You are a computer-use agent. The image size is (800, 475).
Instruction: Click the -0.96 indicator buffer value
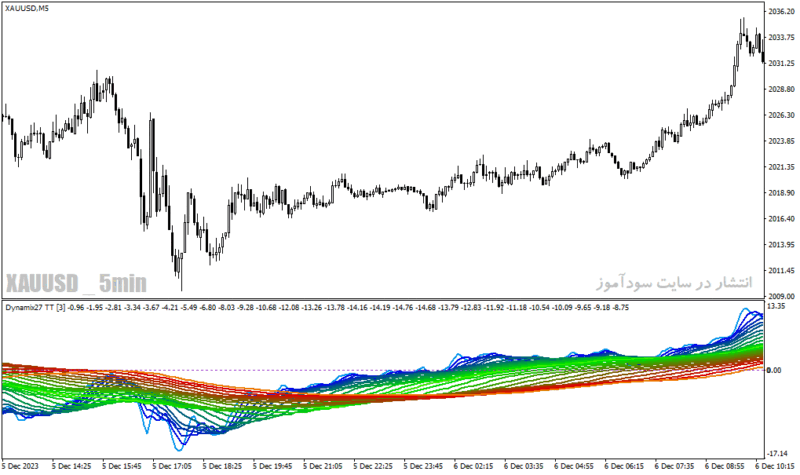(x=76, y=307)
